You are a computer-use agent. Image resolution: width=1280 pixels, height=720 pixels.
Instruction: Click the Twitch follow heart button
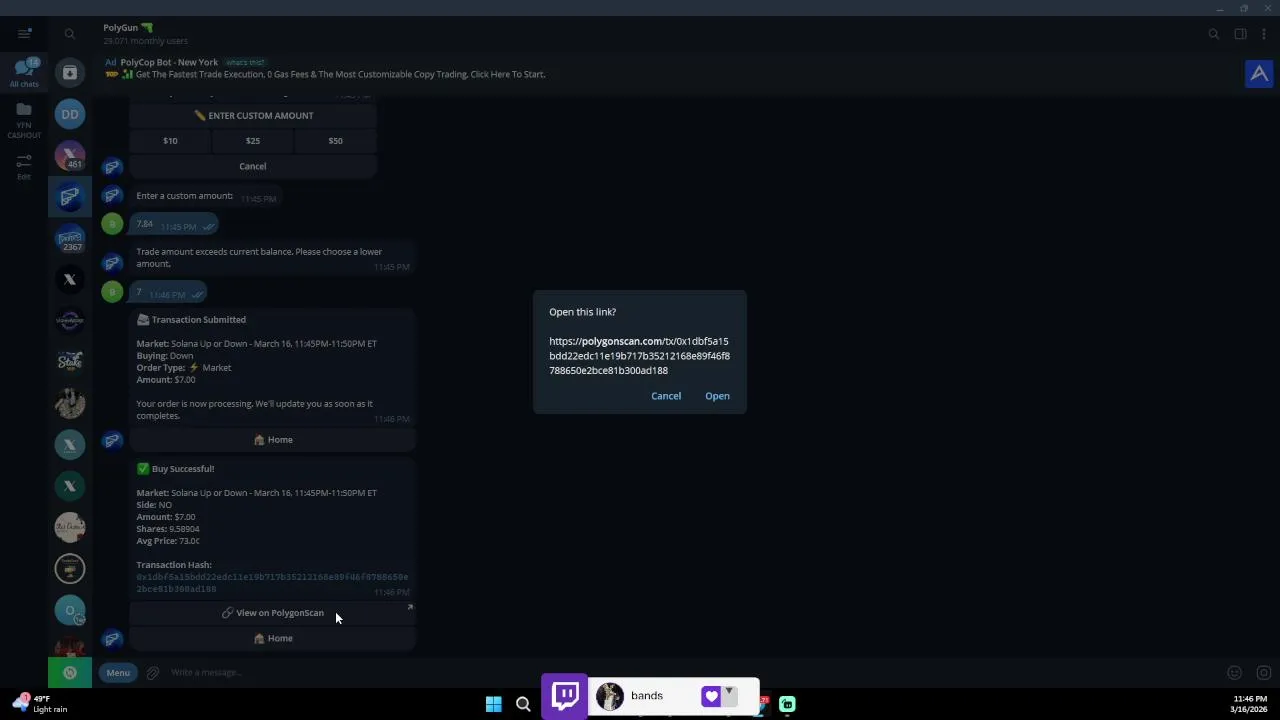[711, 696]
